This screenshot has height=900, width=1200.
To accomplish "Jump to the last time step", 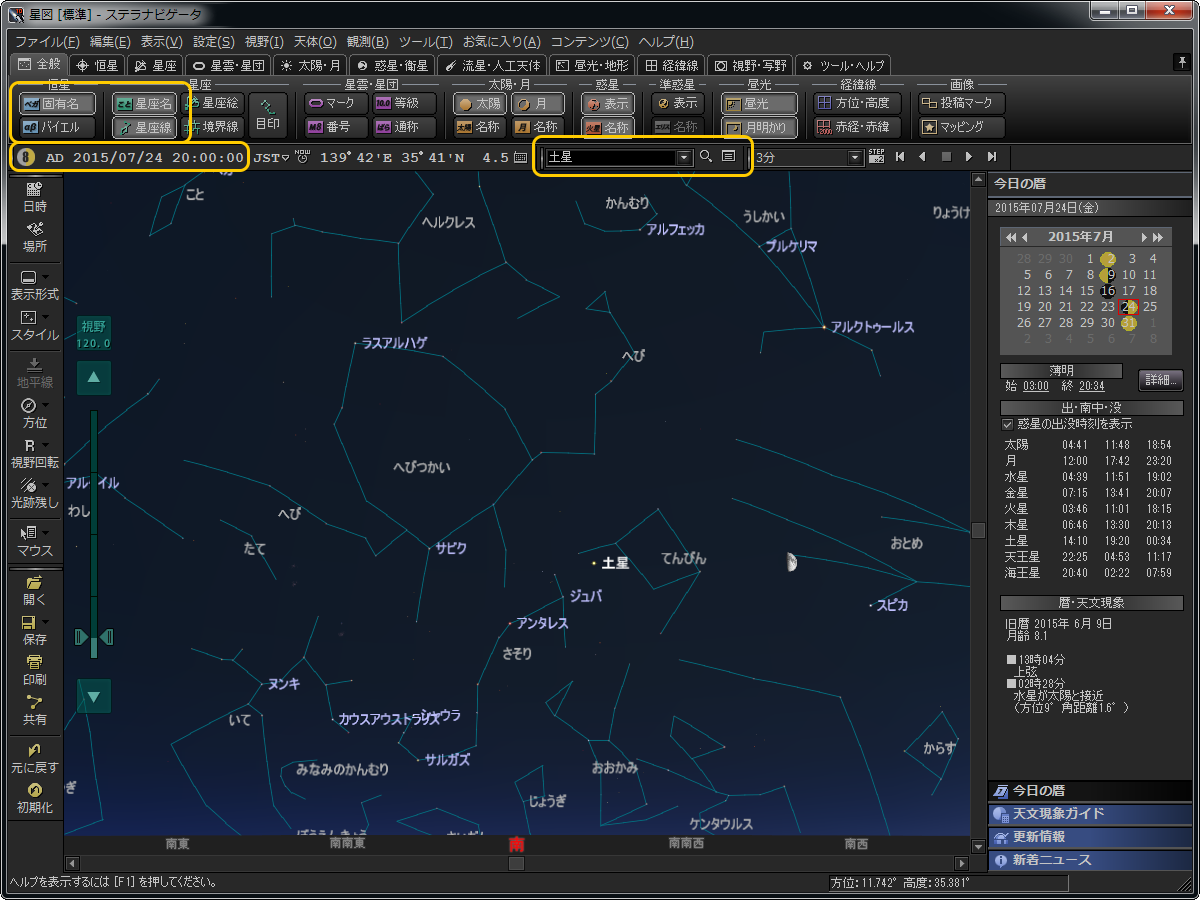I will tap(992, 157).
